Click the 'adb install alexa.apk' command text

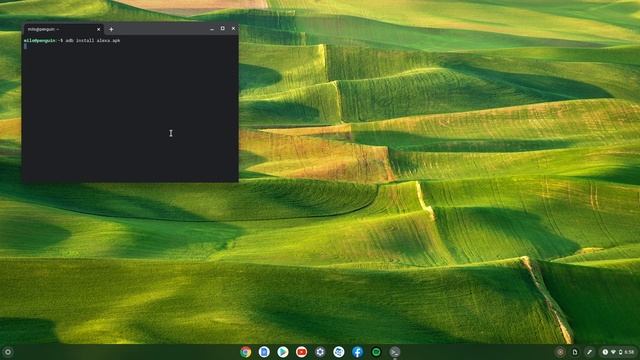point(93,40)
